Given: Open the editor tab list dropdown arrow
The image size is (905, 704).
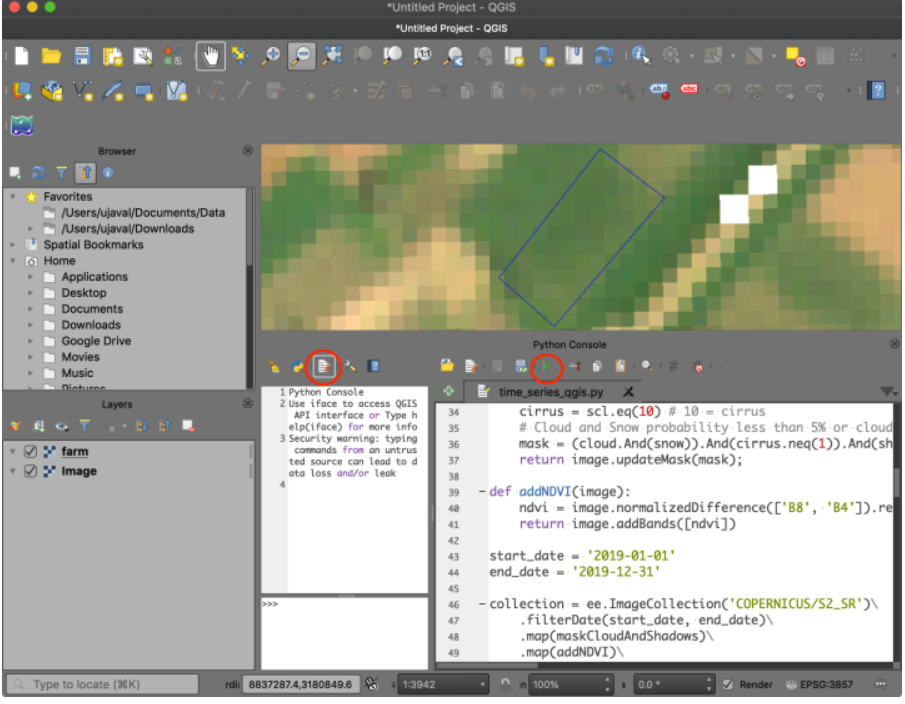Looking at the screenshot, I should (x=888, y=391).
